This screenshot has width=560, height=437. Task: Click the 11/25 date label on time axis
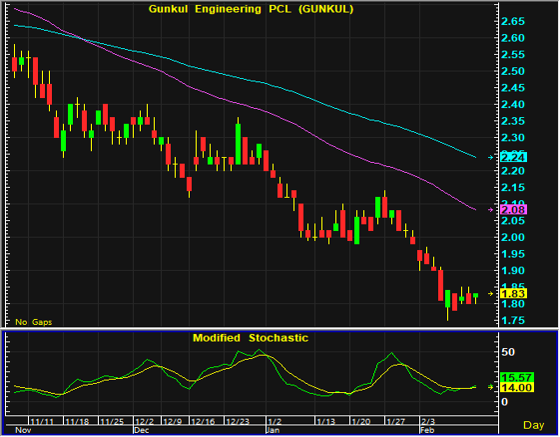point(112,422)
